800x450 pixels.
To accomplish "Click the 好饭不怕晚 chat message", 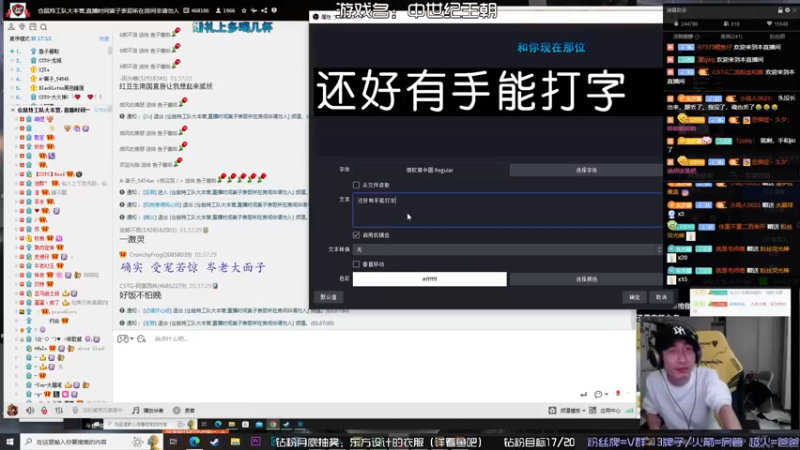I will point(140,295).
